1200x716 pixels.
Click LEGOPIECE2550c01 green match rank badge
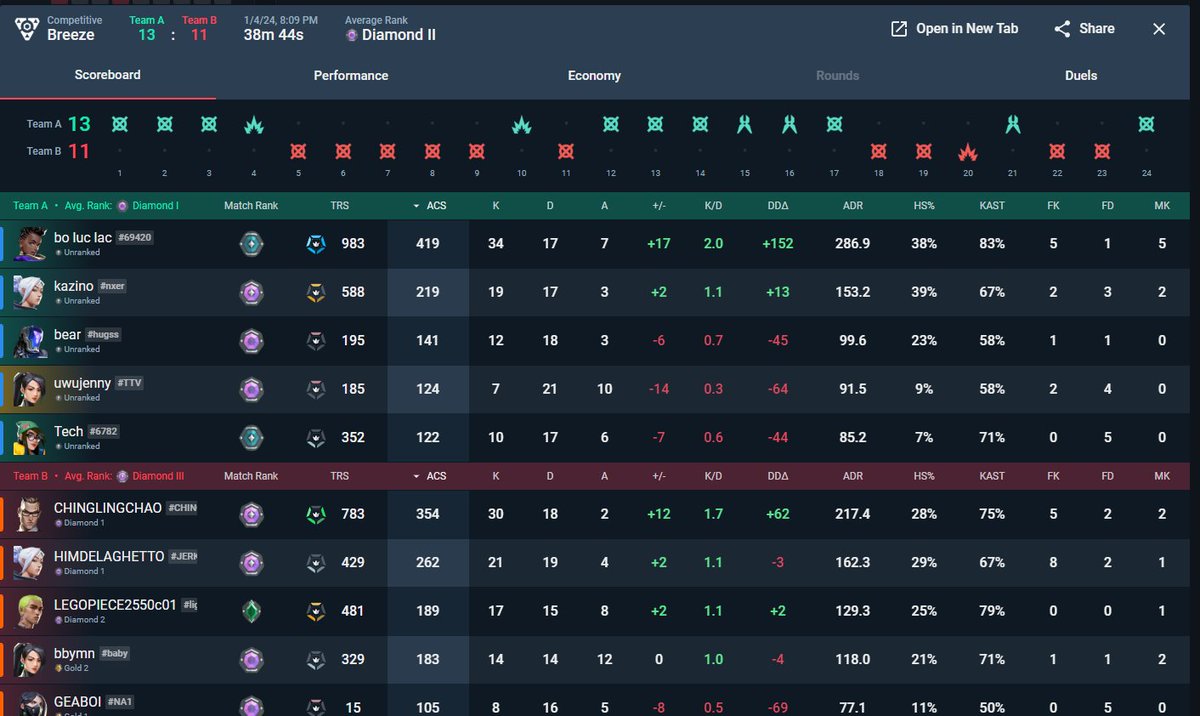pos(251,611)
